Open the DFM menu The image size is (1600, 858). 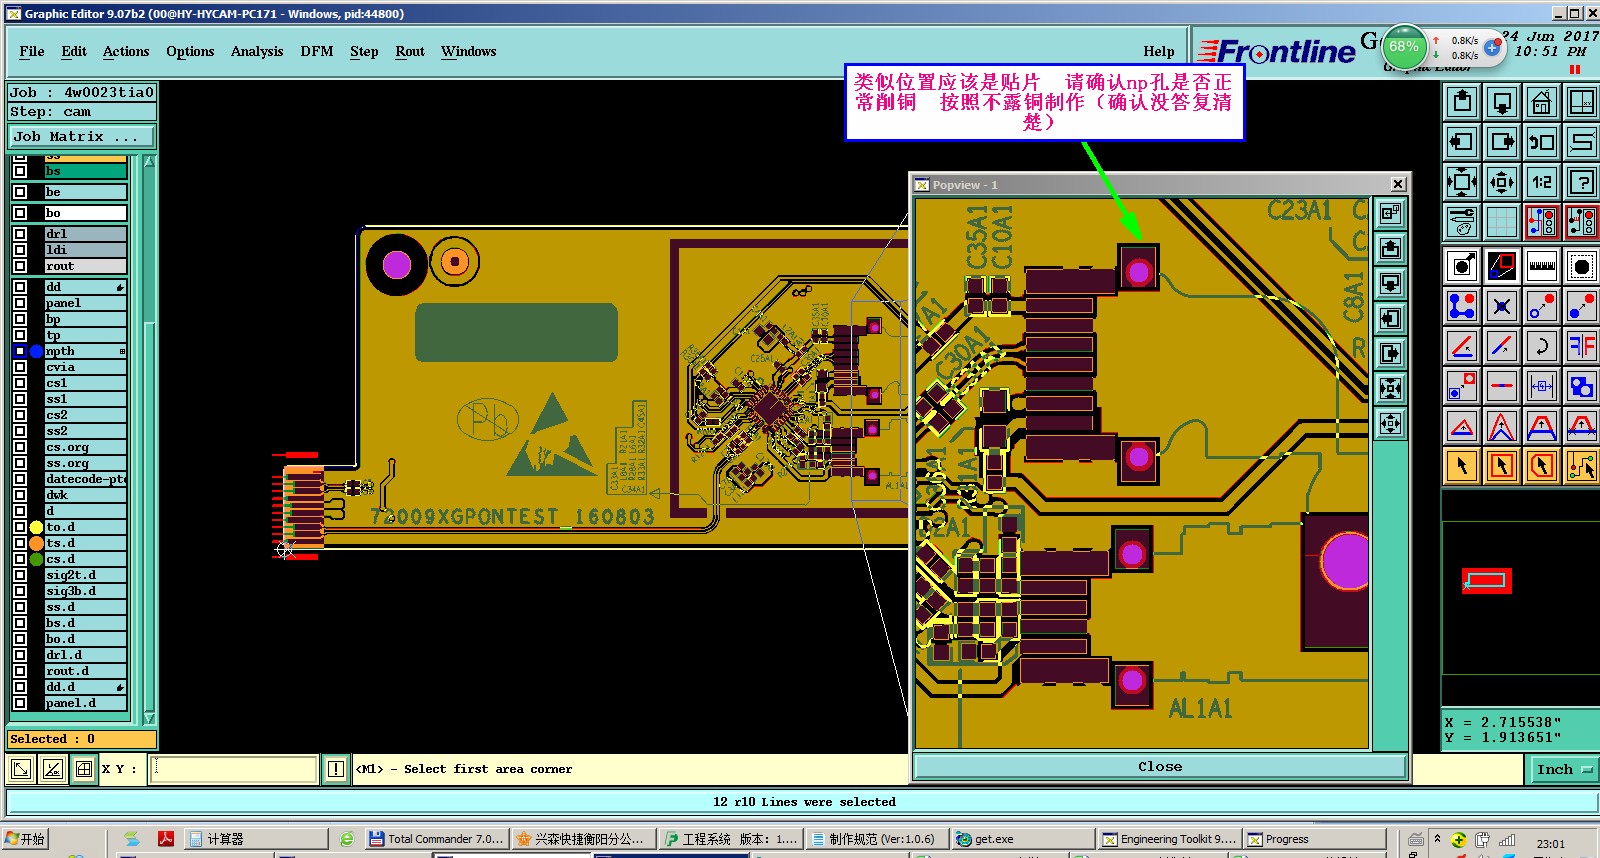coord(317,51)
